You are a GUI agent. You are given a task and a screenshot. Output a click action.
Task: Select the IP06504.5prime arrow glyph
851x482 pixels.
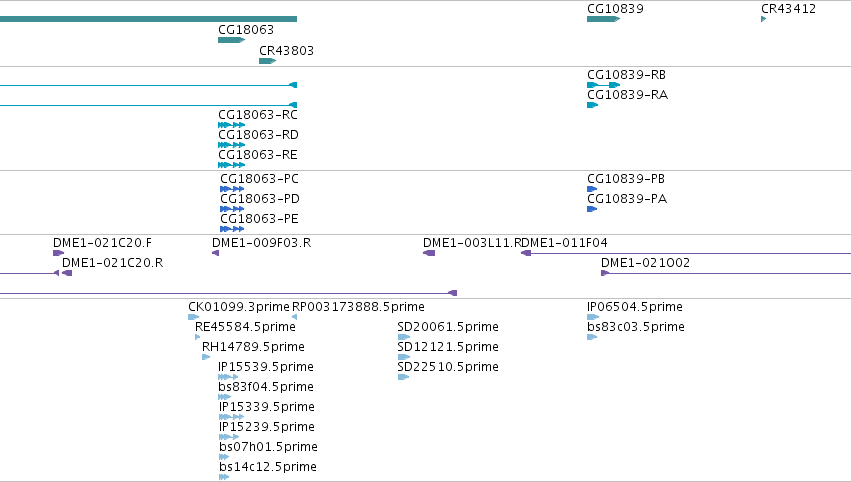tap(593, 317)
